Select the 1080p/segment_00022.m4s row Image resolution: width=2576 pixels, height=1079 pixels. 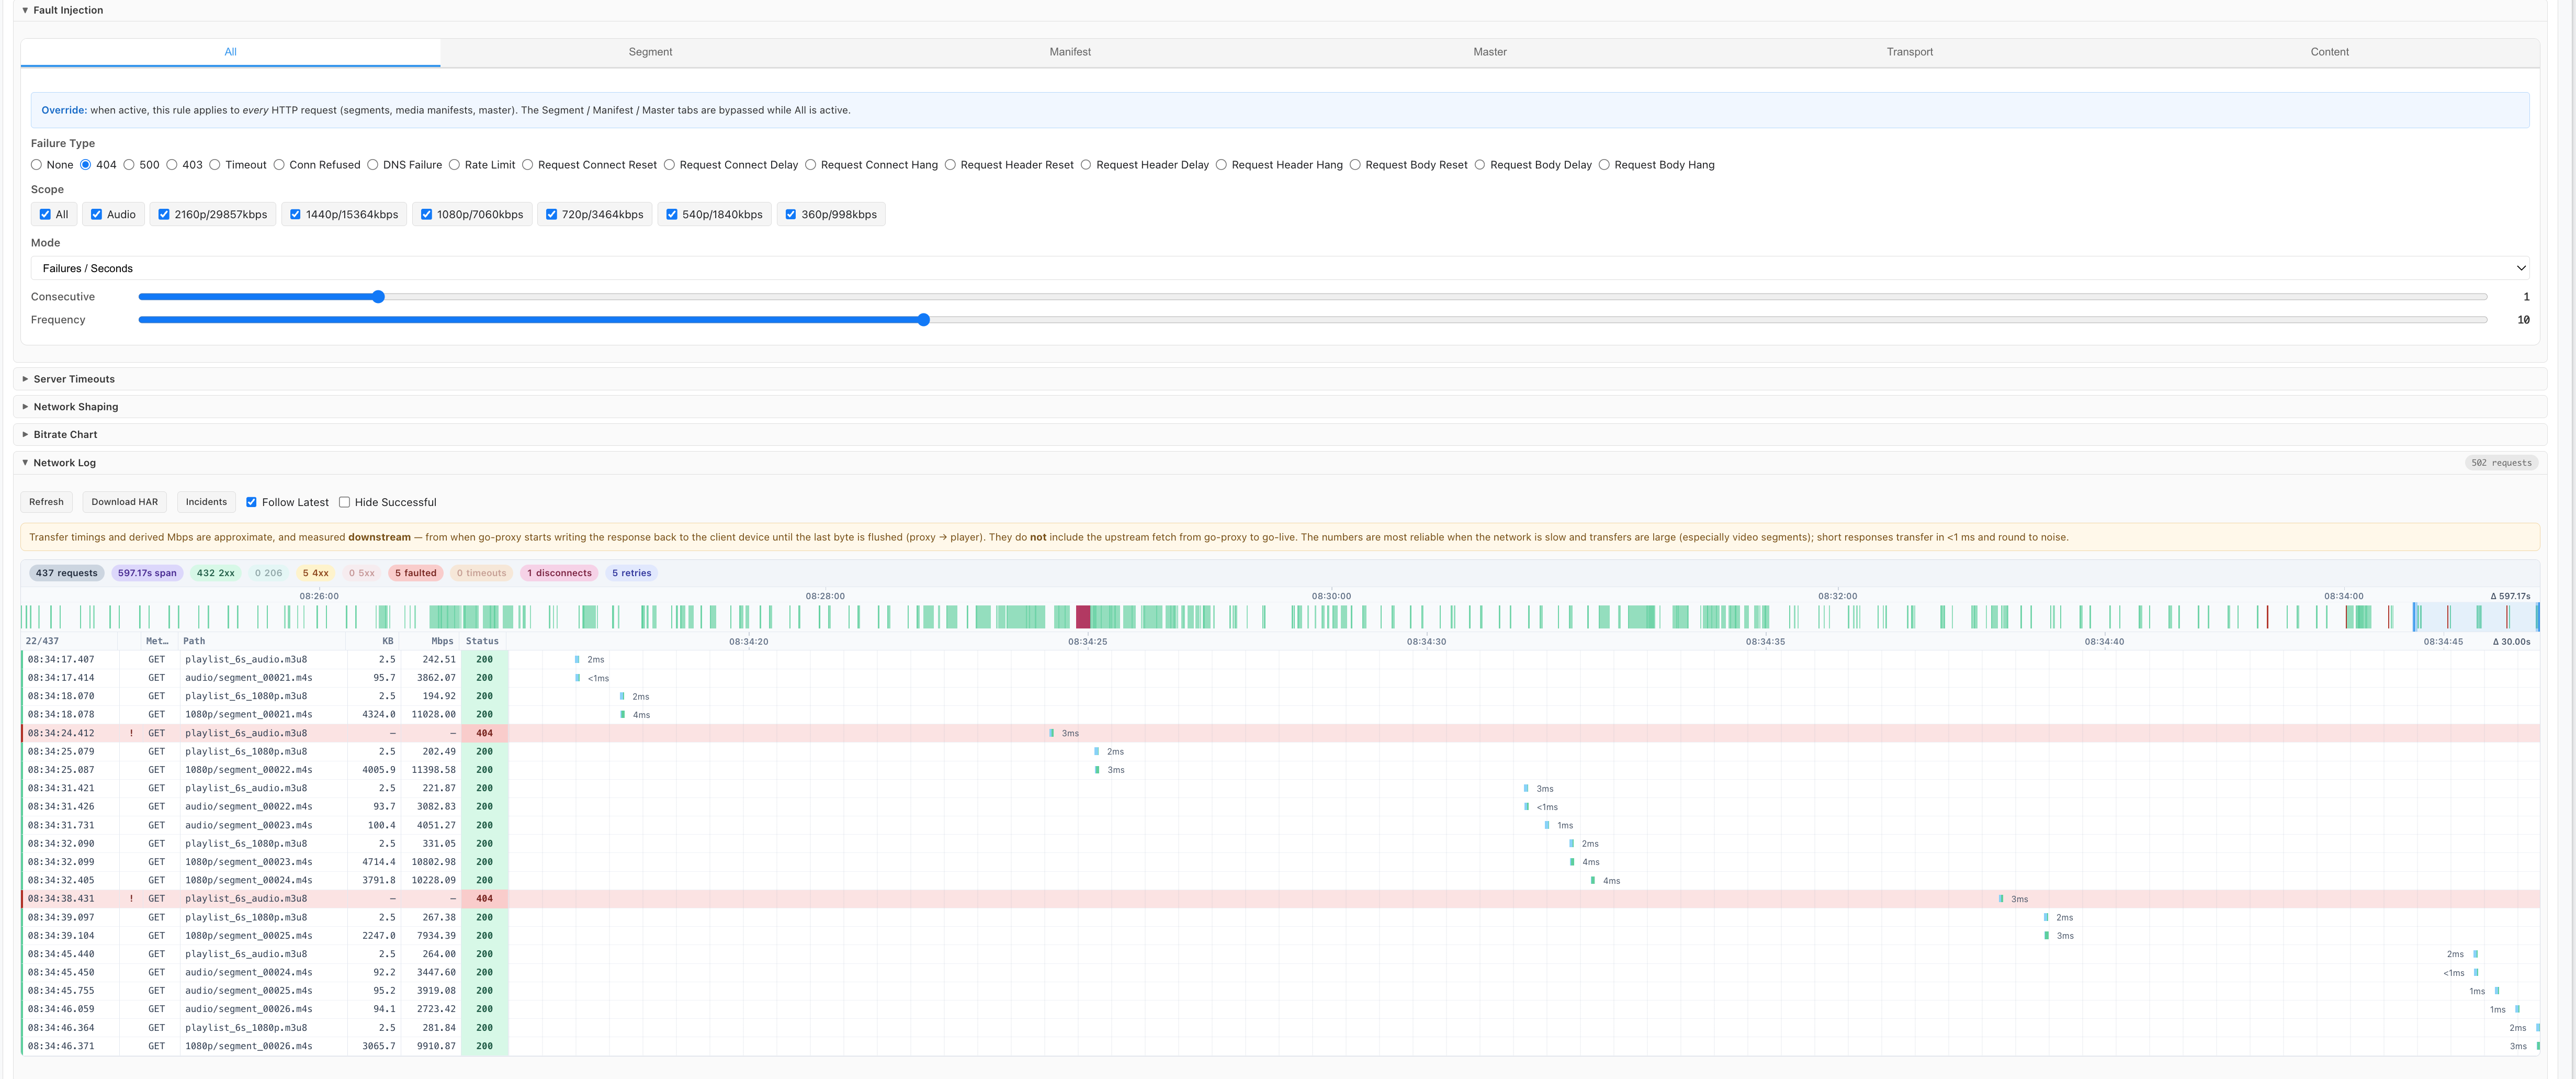point(1280,770)
